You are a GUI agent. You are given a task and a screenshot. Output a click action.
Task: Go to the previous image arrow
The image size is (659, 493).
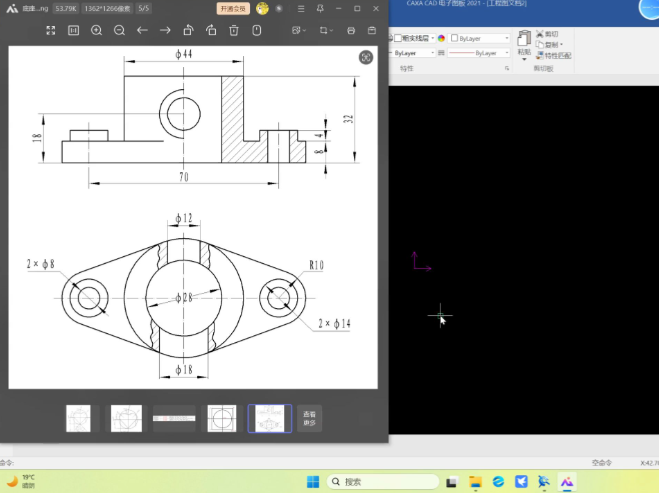pyautogui.click(x=143, y=30)
